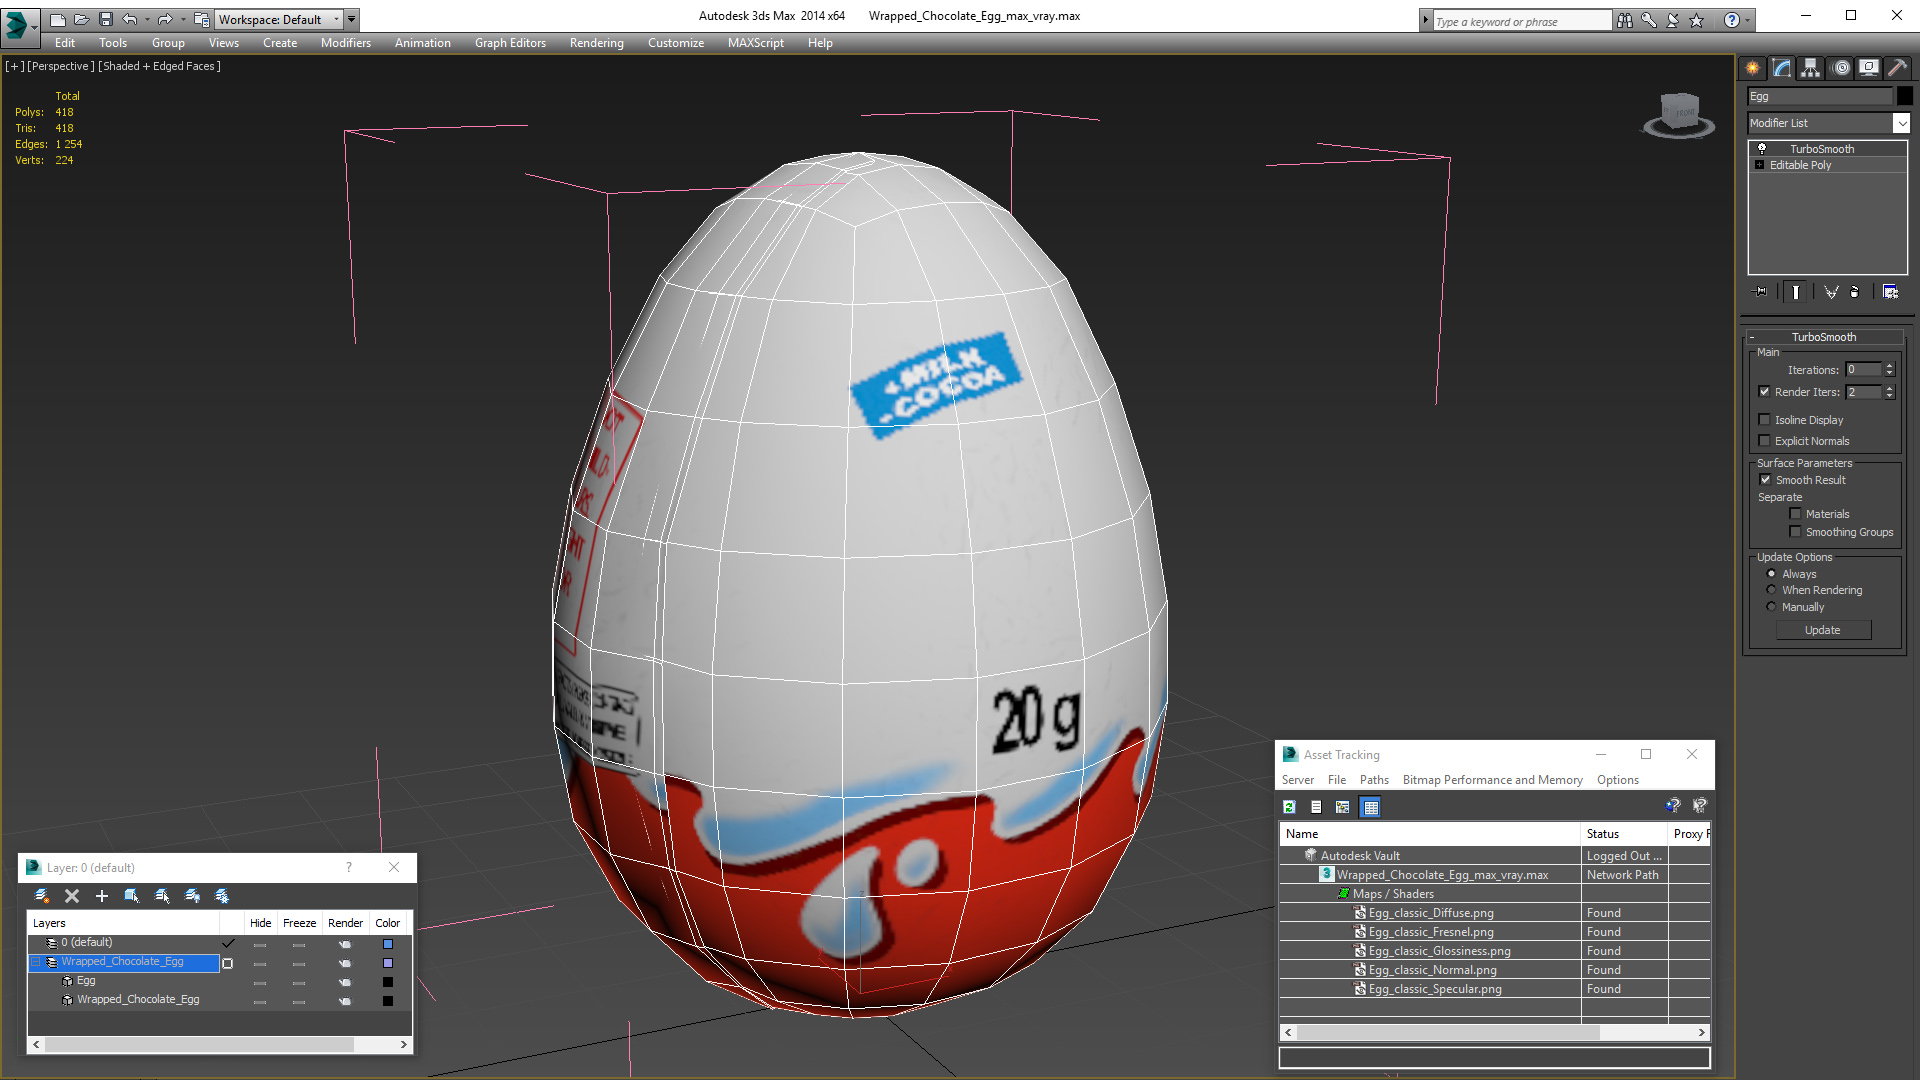
Task: Click the Open File folder icon
Action: [x=82, y=19]
